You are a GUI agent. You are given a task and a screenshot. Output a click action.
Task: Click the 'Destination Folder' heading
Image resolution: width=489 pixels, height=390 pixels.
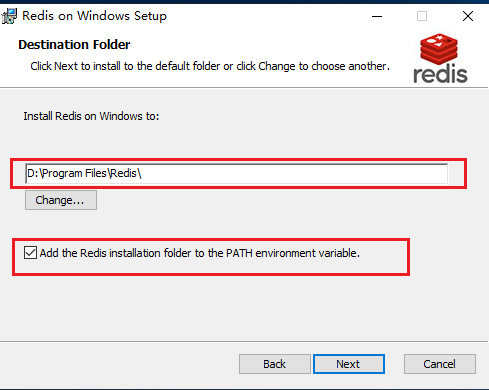pos(74,45)
